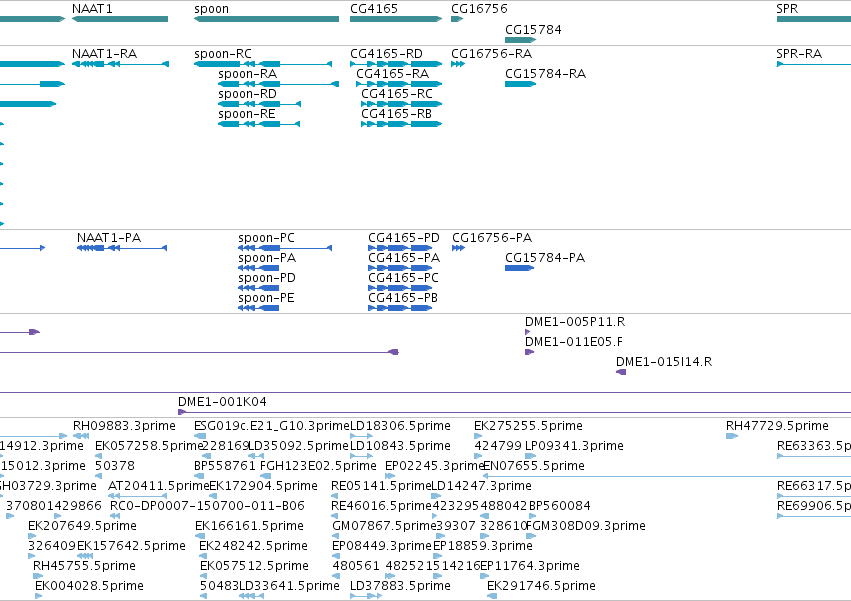The image size is (851, 601).
Task: Select the CG4165 gene label
Action: tap(374, 9)
